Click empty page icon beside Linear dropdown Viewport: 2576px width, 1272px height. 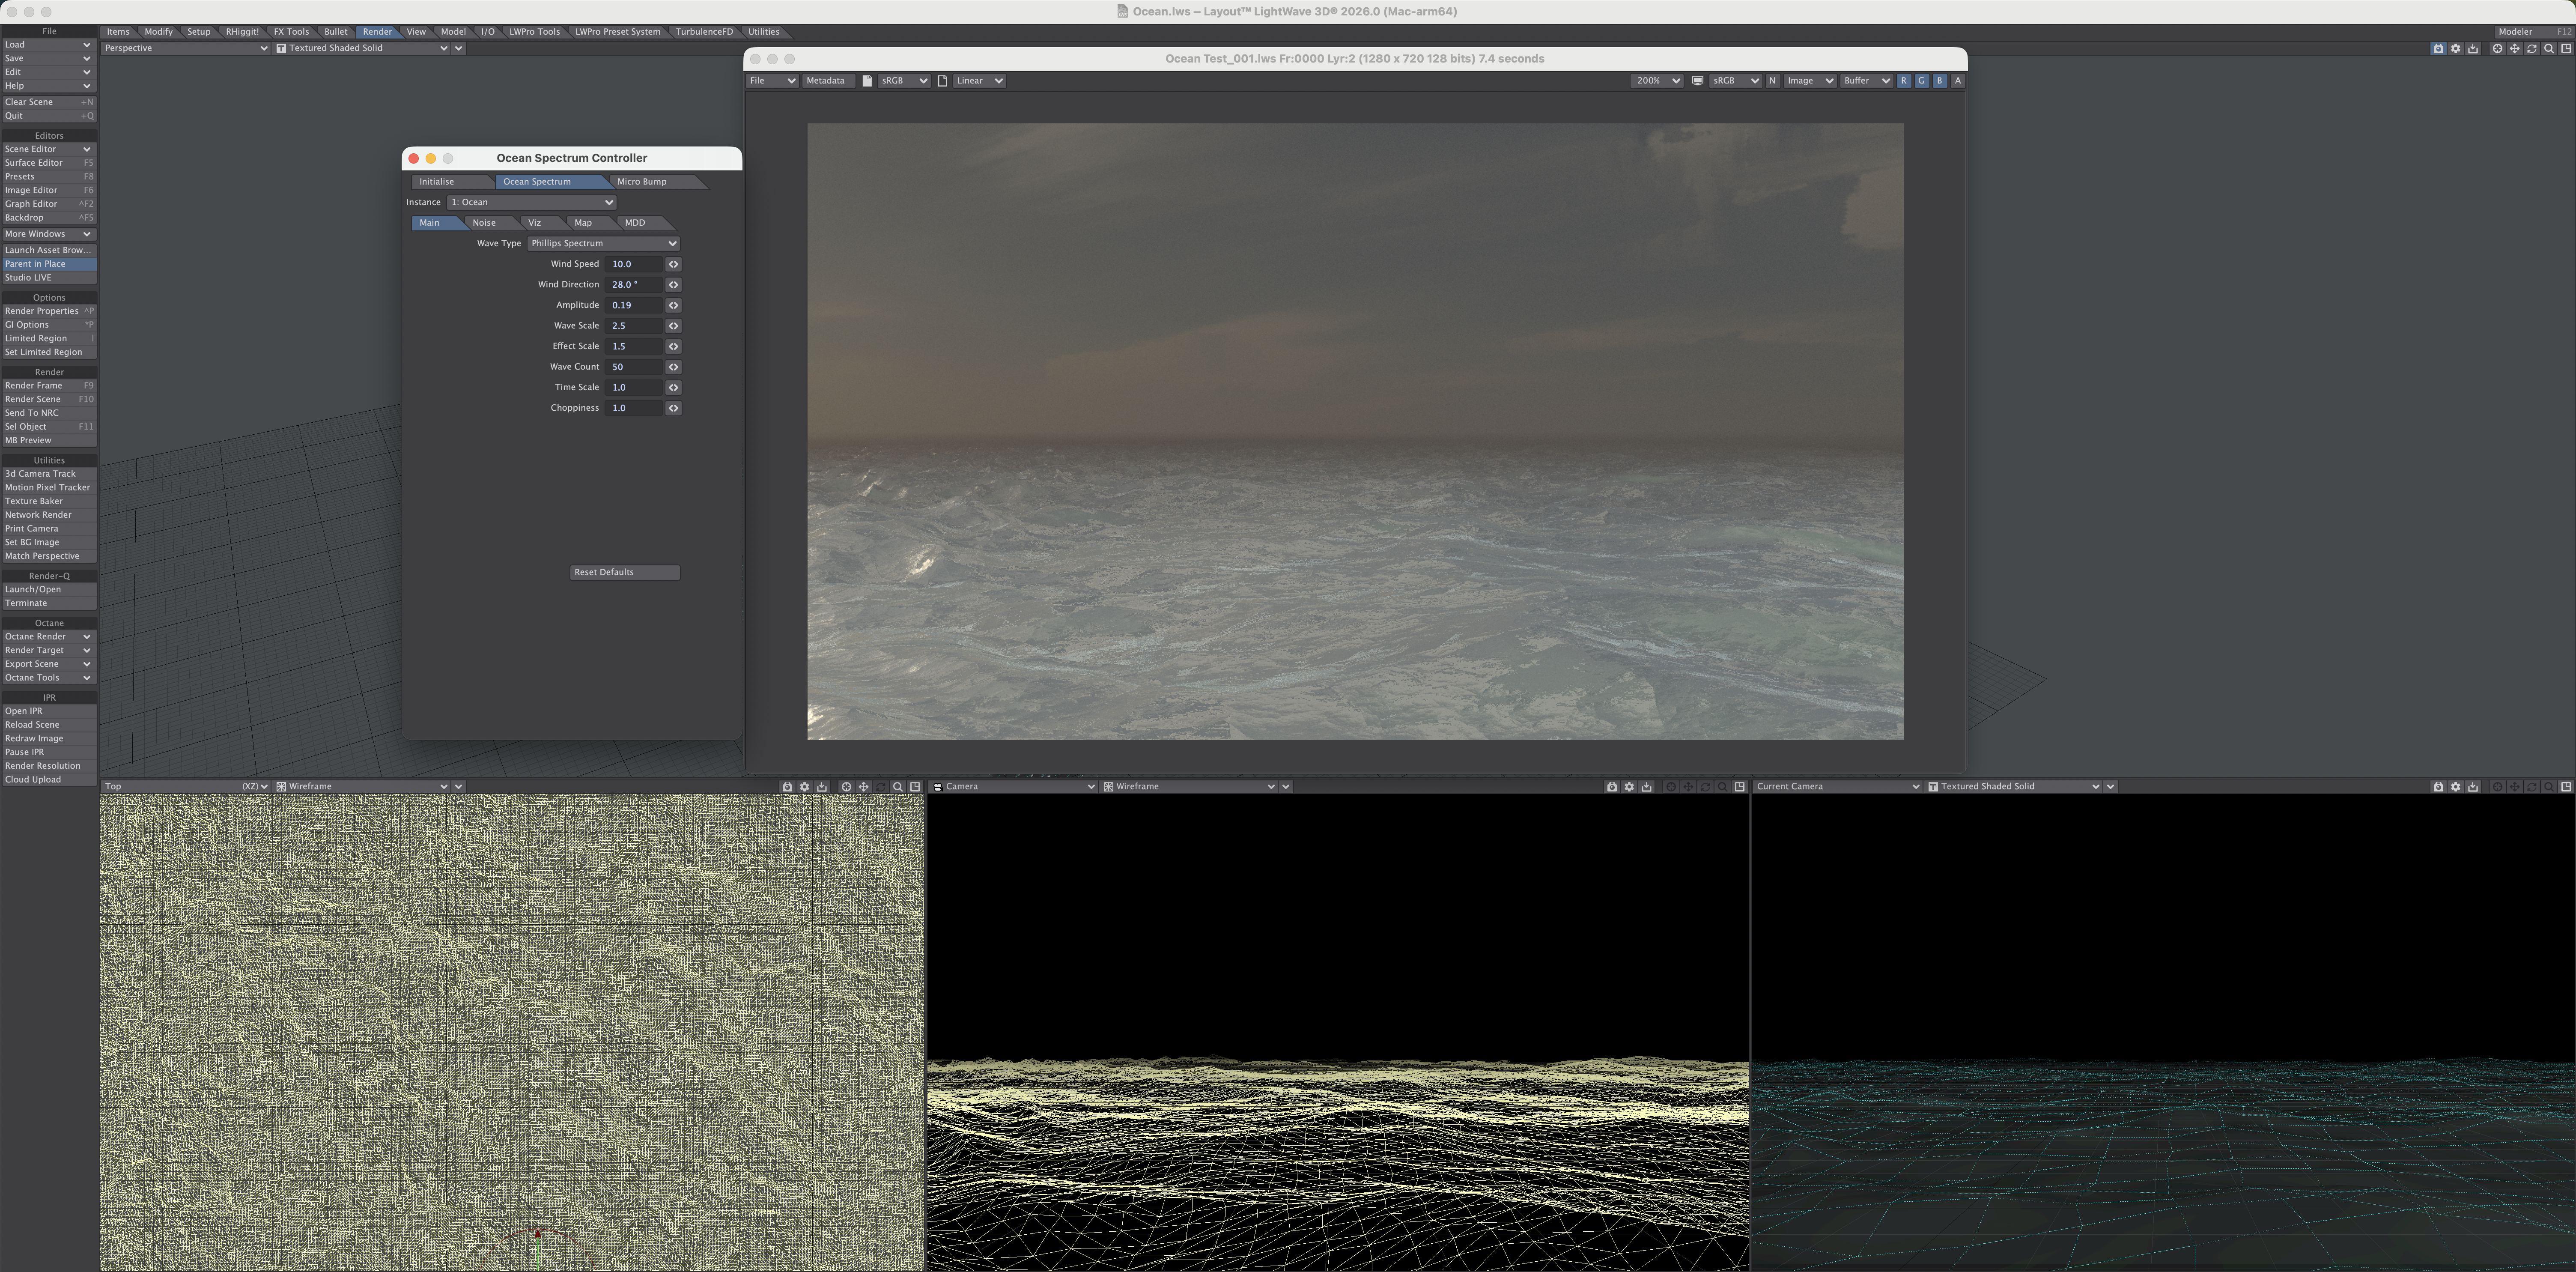[x=942, y=81]
